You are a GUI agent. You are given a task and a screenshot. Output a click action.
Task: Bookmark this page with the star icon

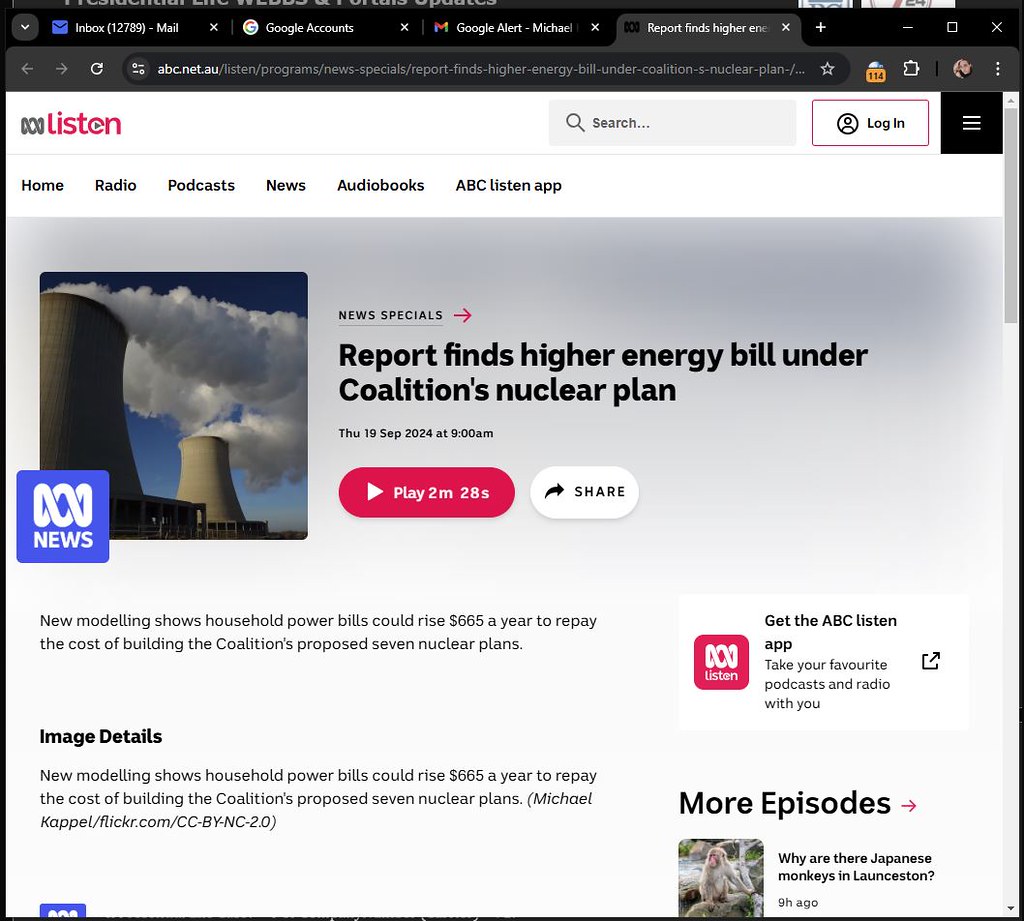point(827,69)
